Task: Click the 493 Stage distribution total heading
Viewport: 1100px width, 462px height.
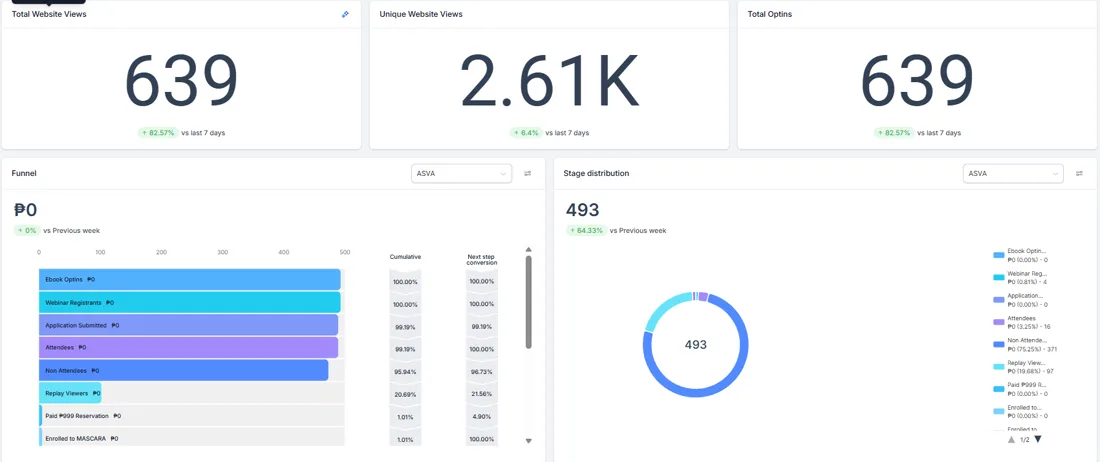Action: (x=582, y=210)
